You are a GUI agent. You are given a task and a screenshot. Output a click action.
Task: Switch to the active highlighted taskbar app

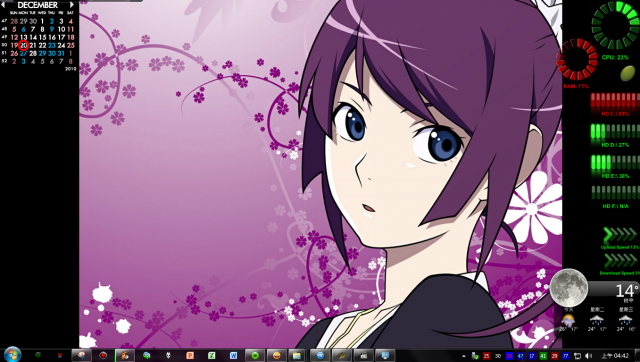tap(124, 355)
